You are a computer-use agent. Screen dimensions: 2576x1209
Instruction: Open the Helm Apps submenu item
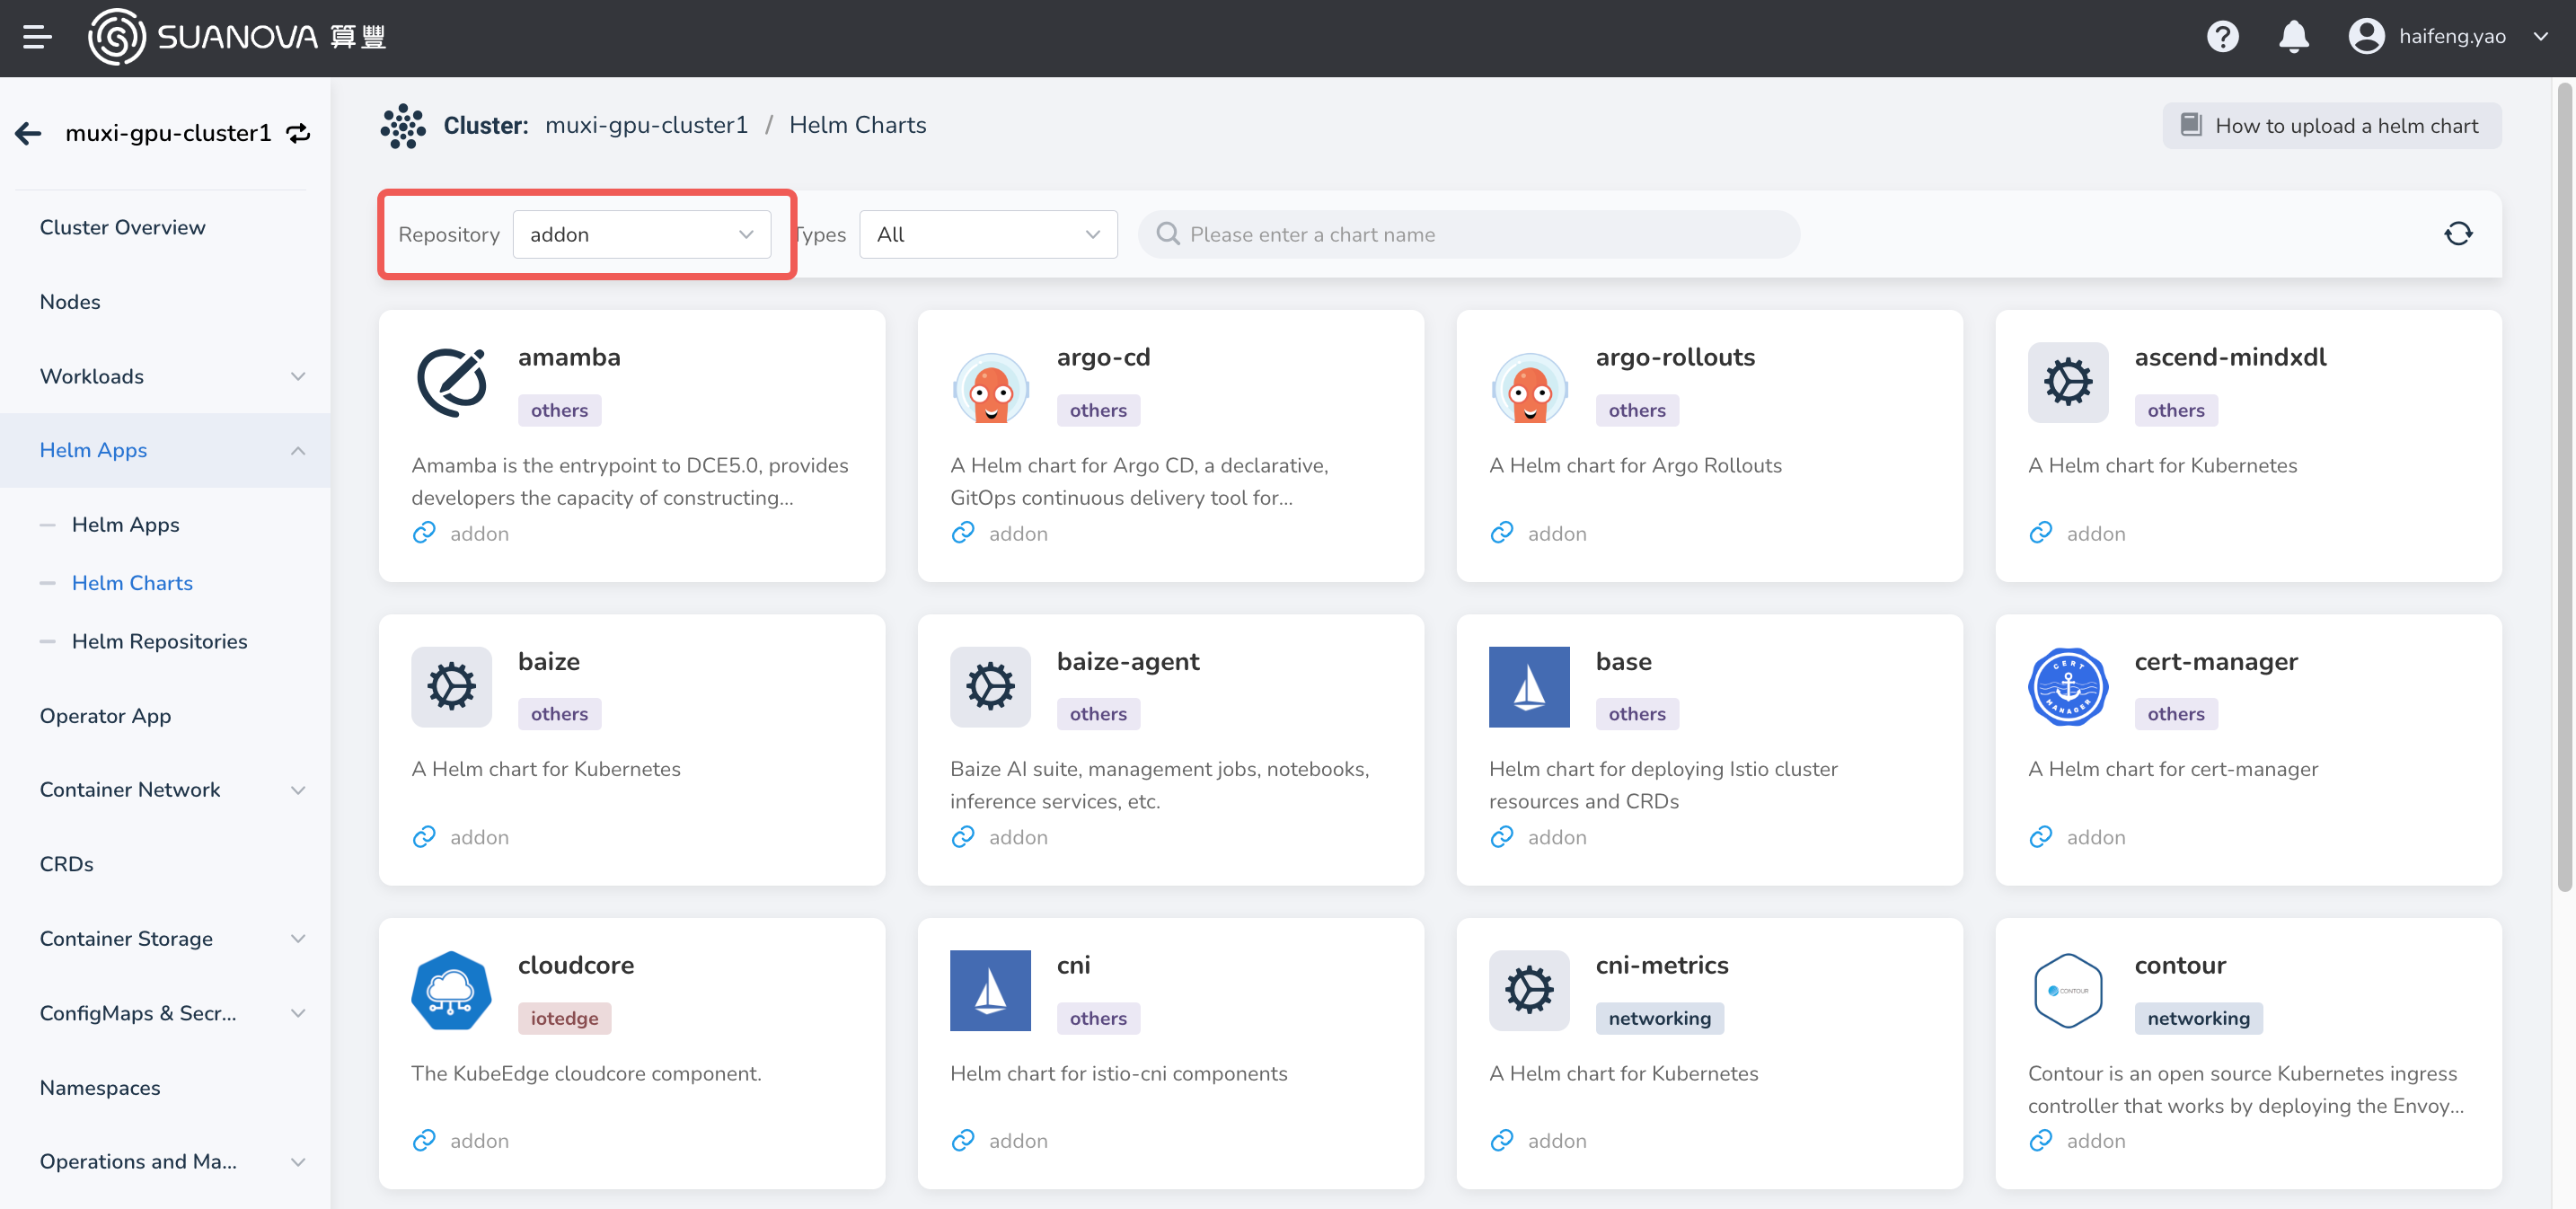(125, 524)
